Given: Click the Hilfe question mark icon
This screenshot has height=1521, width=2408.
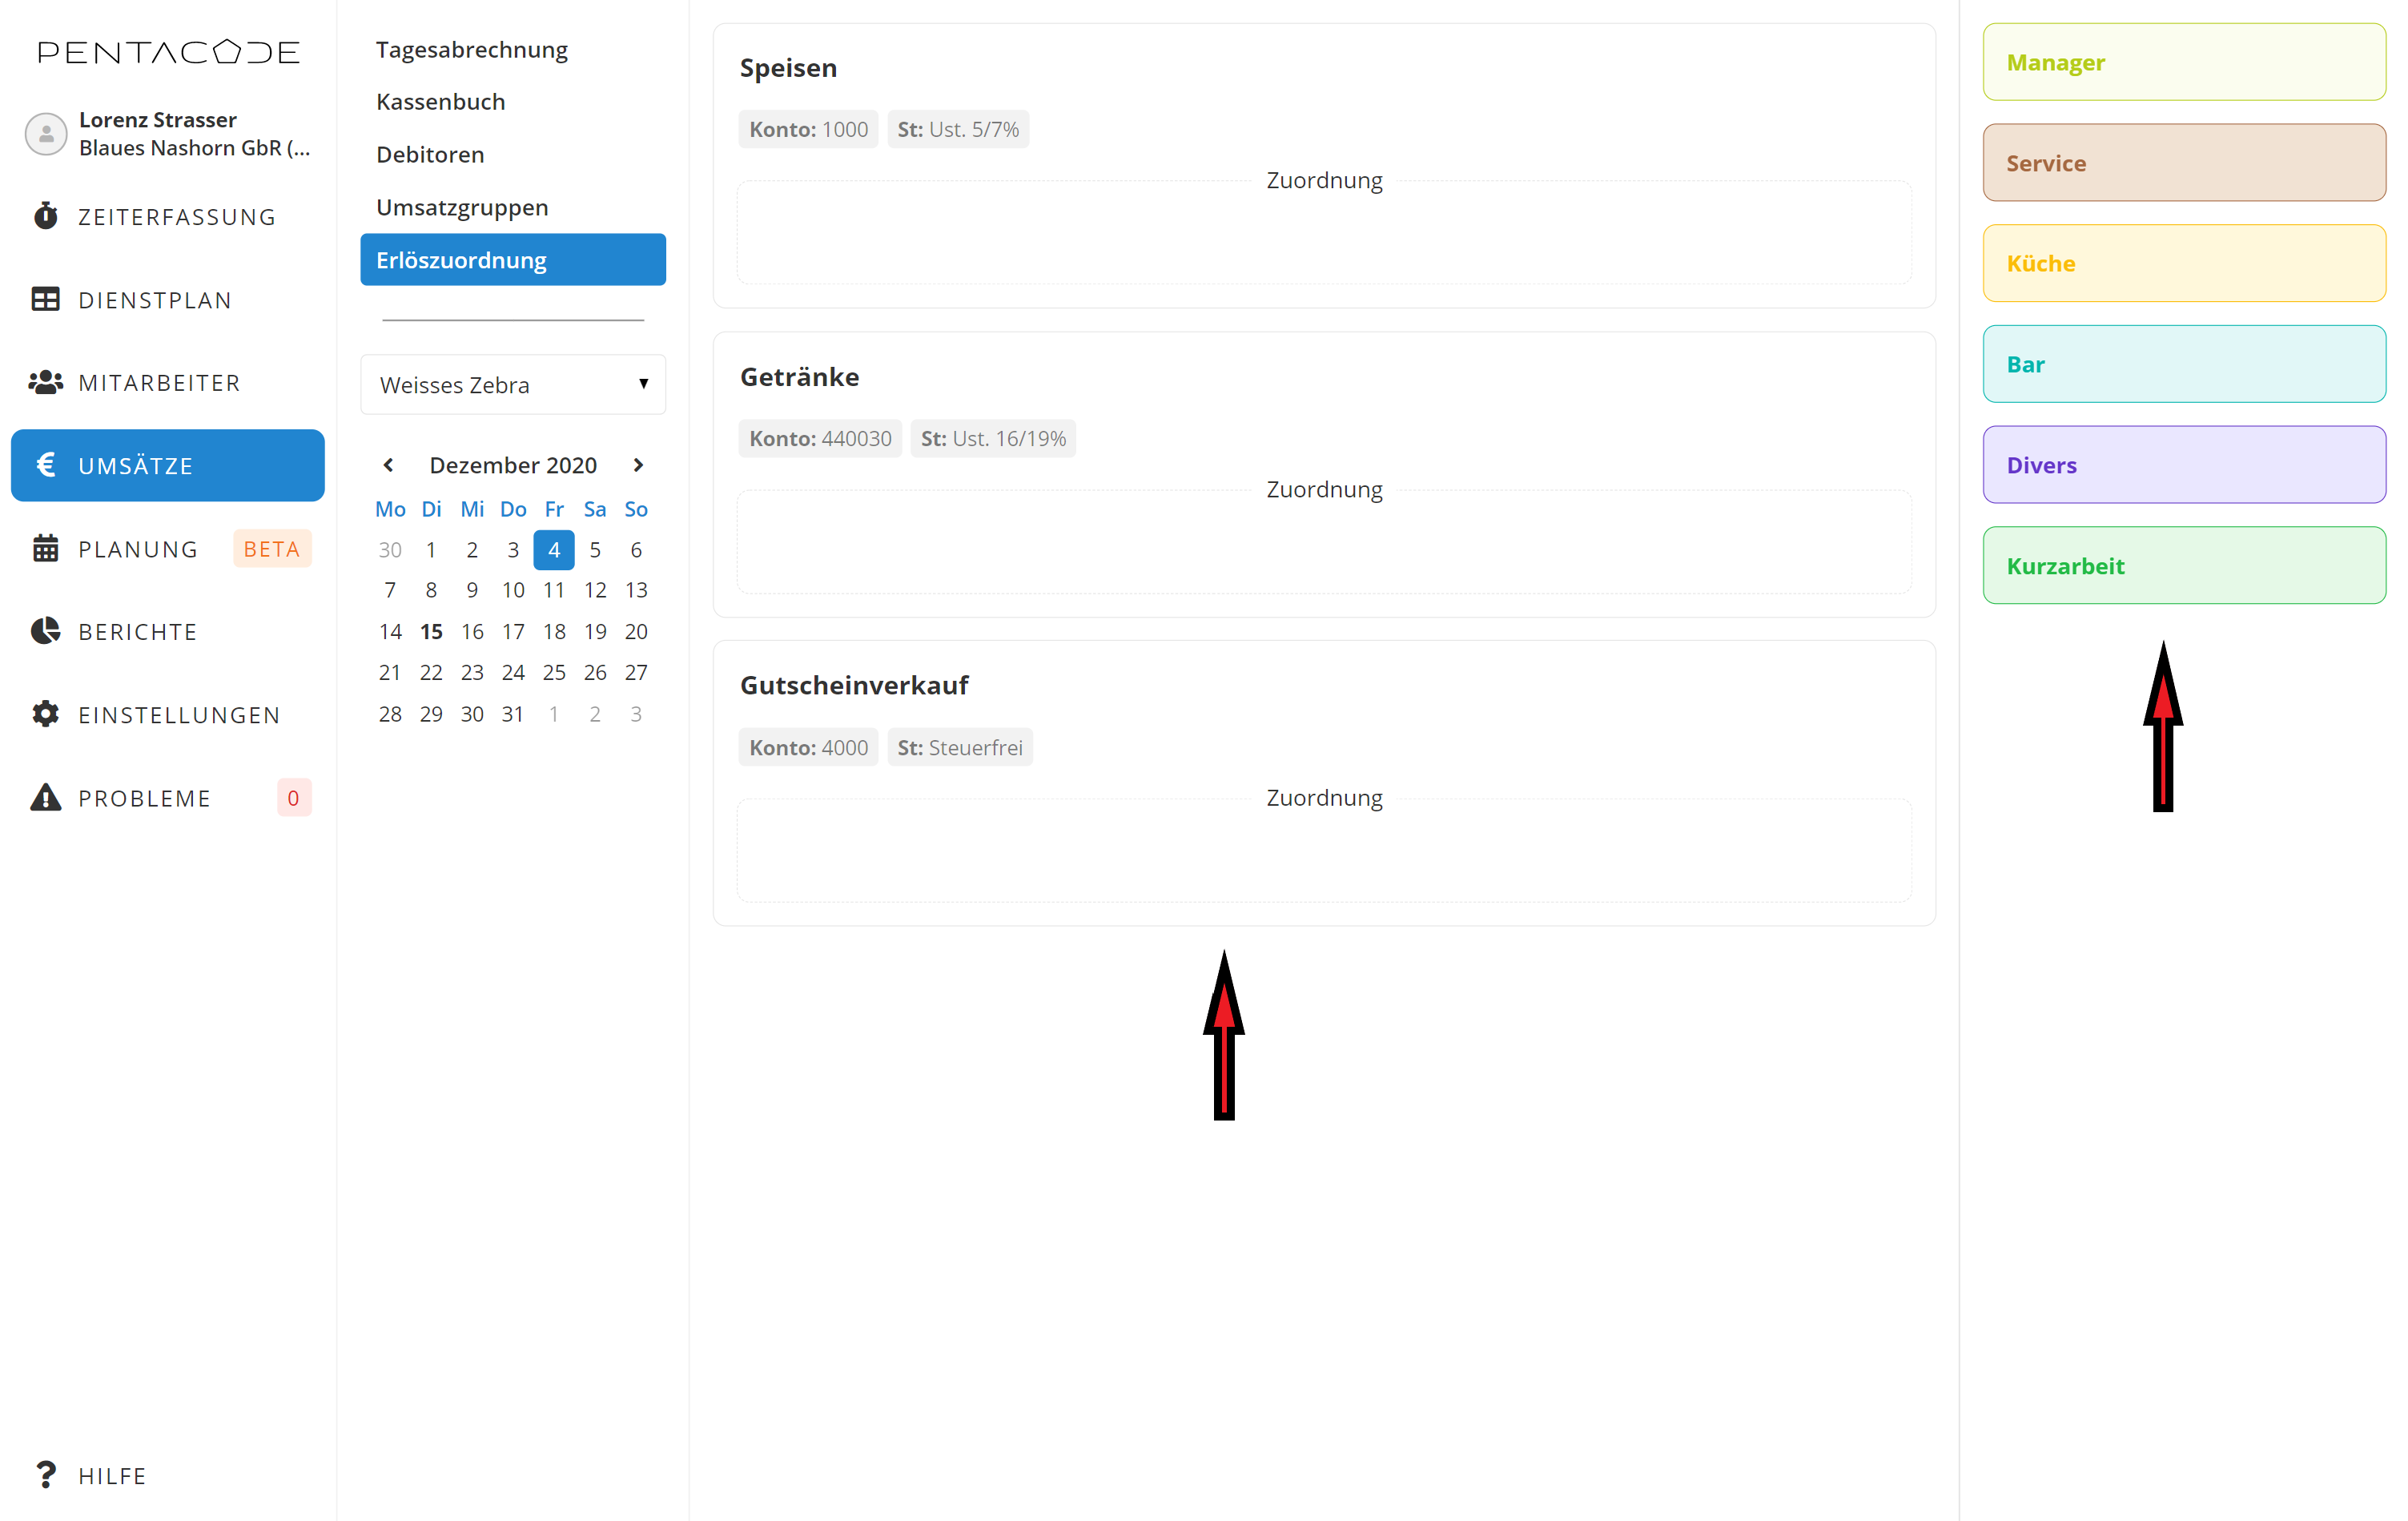Looking at the screenshot, I should pyautogui.click(x=45, y=1474).
